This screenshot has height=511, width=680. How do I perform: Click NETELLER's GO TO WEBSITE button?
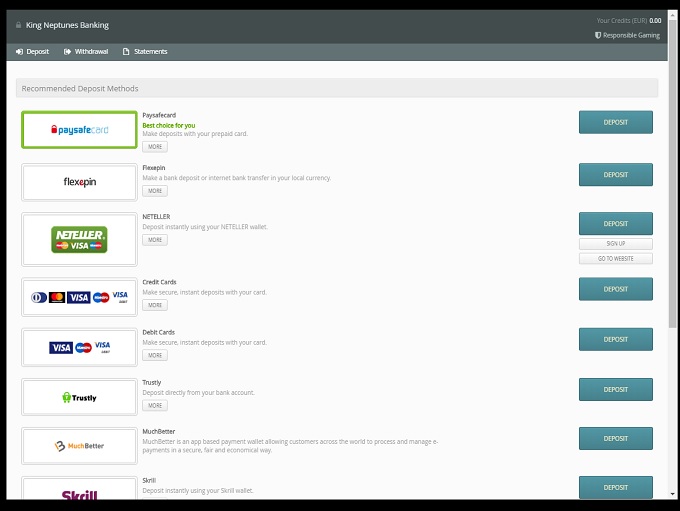[615, 258]
